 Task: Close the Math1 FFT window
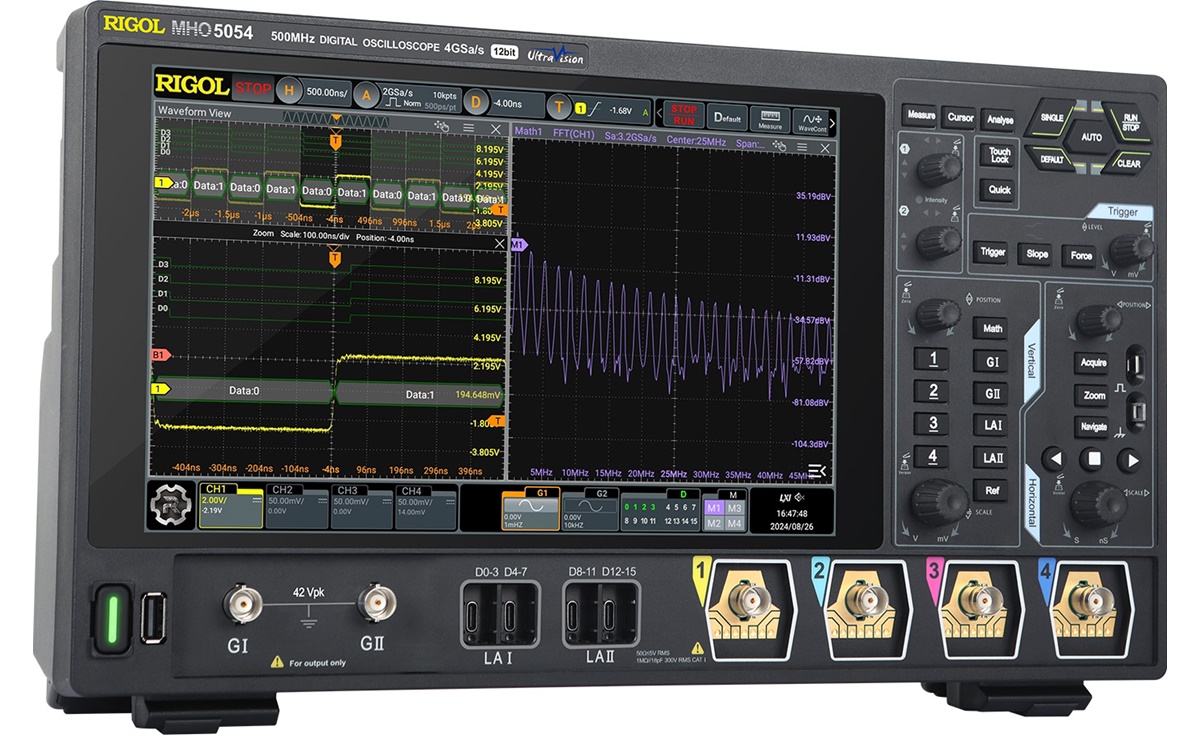(x=825, y=148)
